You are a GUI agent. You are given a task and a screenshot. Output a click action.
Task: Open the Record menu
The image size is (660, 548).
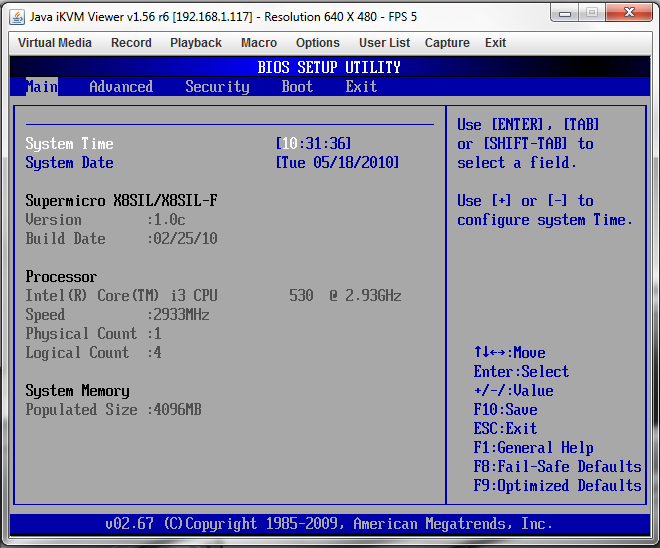131,43
